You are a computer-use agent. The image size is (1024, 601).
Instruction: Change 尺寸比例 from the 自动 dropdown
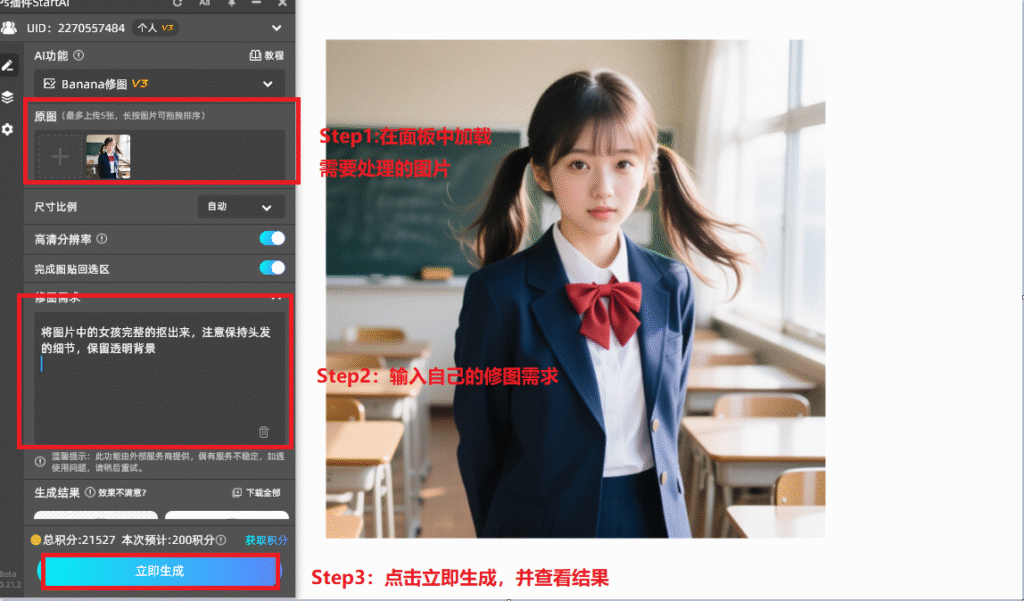click(240, 207)
